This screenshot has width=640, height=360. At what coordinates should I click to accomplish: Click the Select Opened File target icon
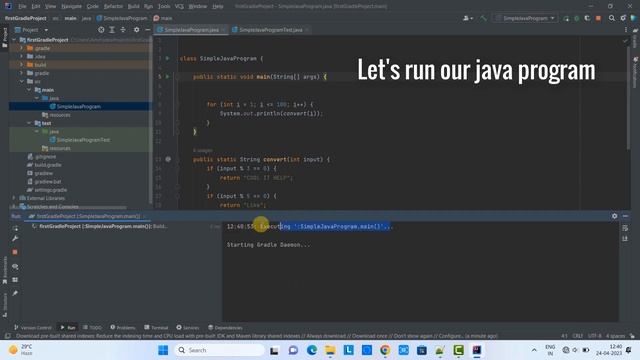pyautogui.click(x=101, y=30)
